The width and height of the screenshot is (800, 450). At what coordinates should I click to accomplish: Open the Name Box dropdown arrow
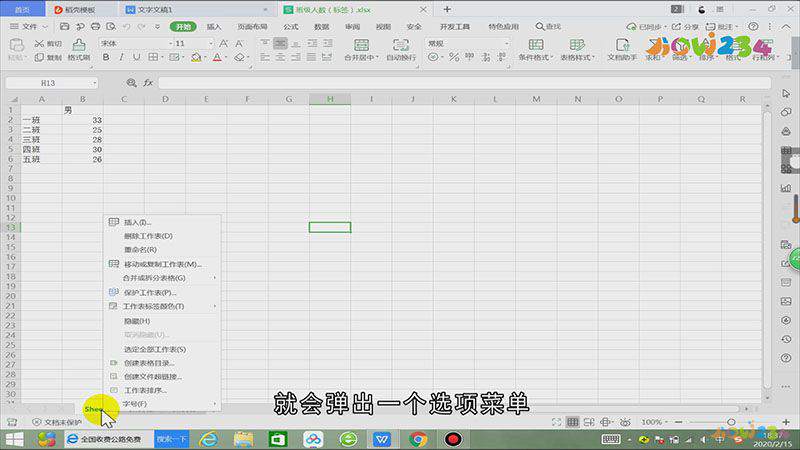[x=94, y=83]
